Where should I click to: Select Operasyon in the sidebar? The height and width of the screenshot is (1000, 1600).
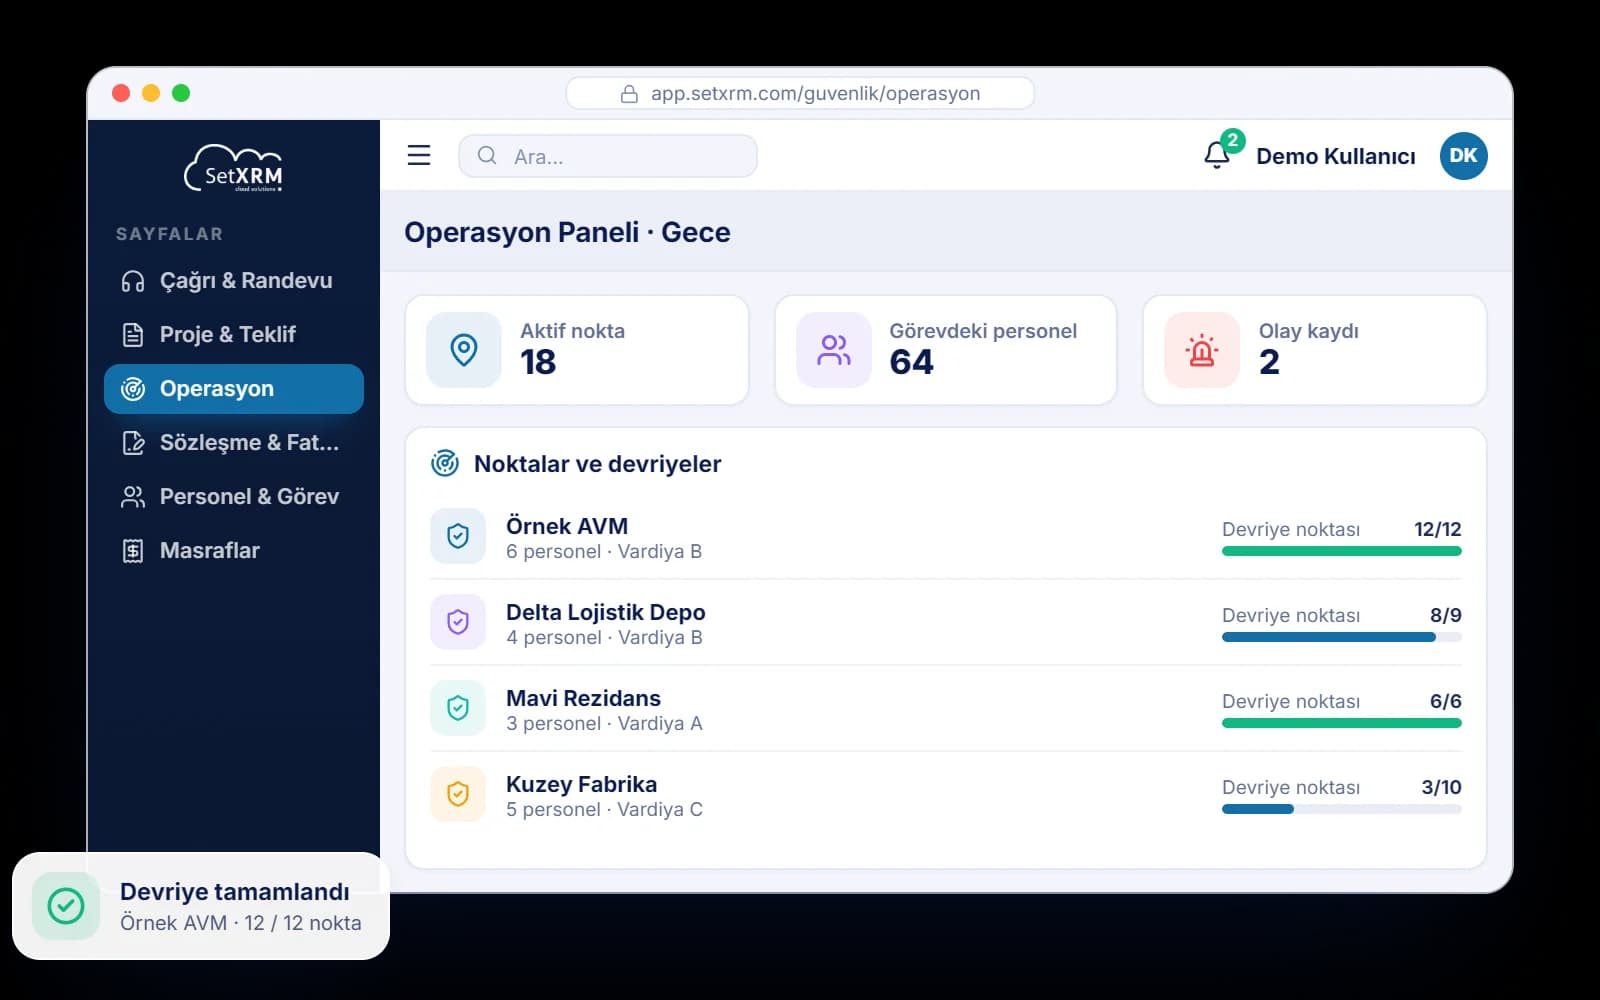(x=234, y=389)
